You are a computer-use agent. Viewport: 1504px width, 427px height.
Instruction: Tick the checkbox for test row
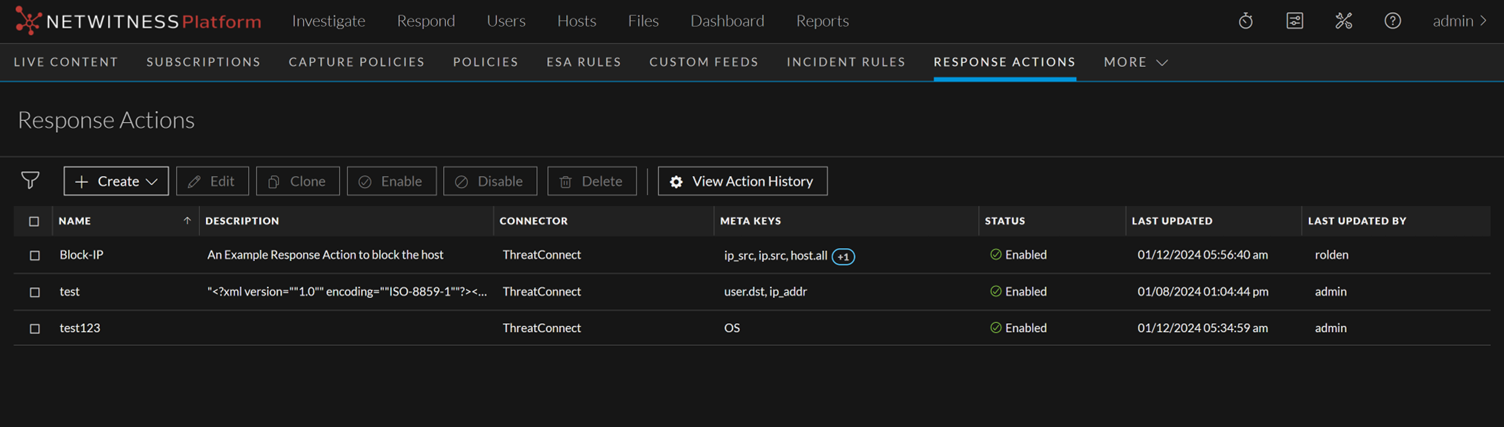(x=35, y=292)
